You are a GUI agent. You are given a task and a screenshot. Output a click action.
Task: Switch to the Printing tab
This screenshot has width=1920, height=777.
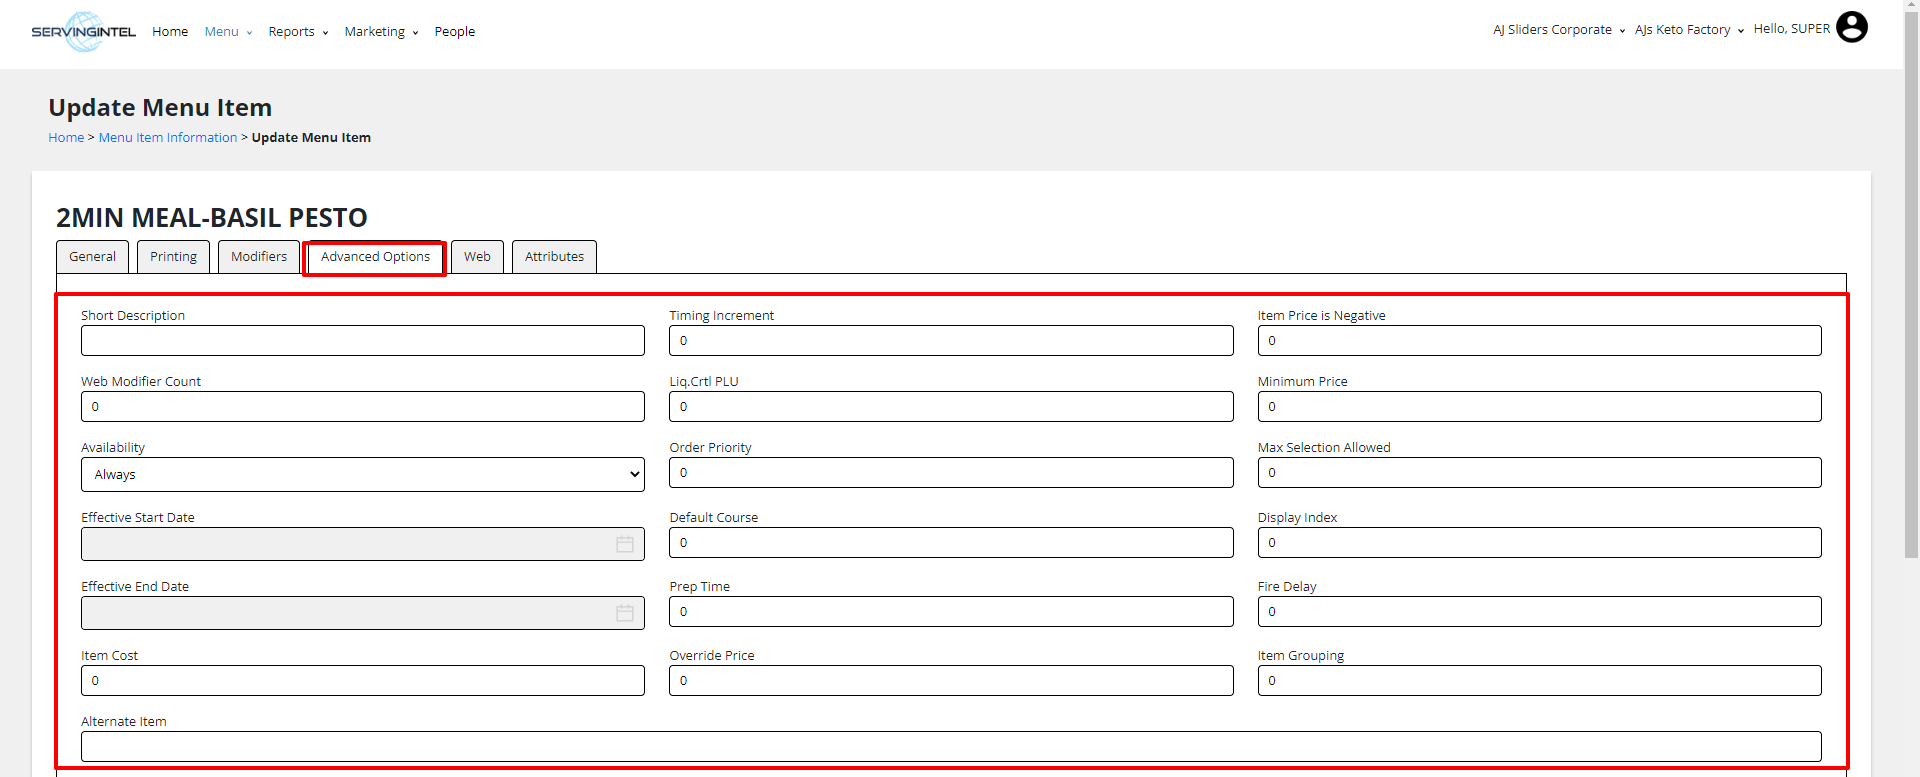(x=173, y=257)
